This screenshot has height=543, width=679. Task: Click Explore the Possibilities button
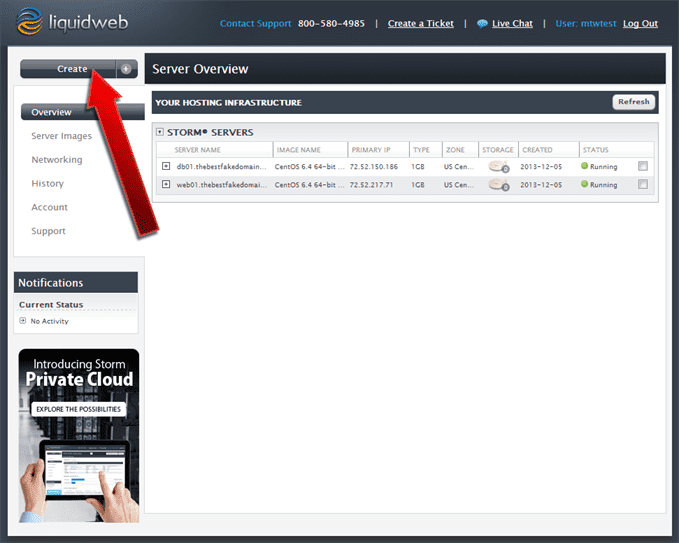[x=78, y=409]
